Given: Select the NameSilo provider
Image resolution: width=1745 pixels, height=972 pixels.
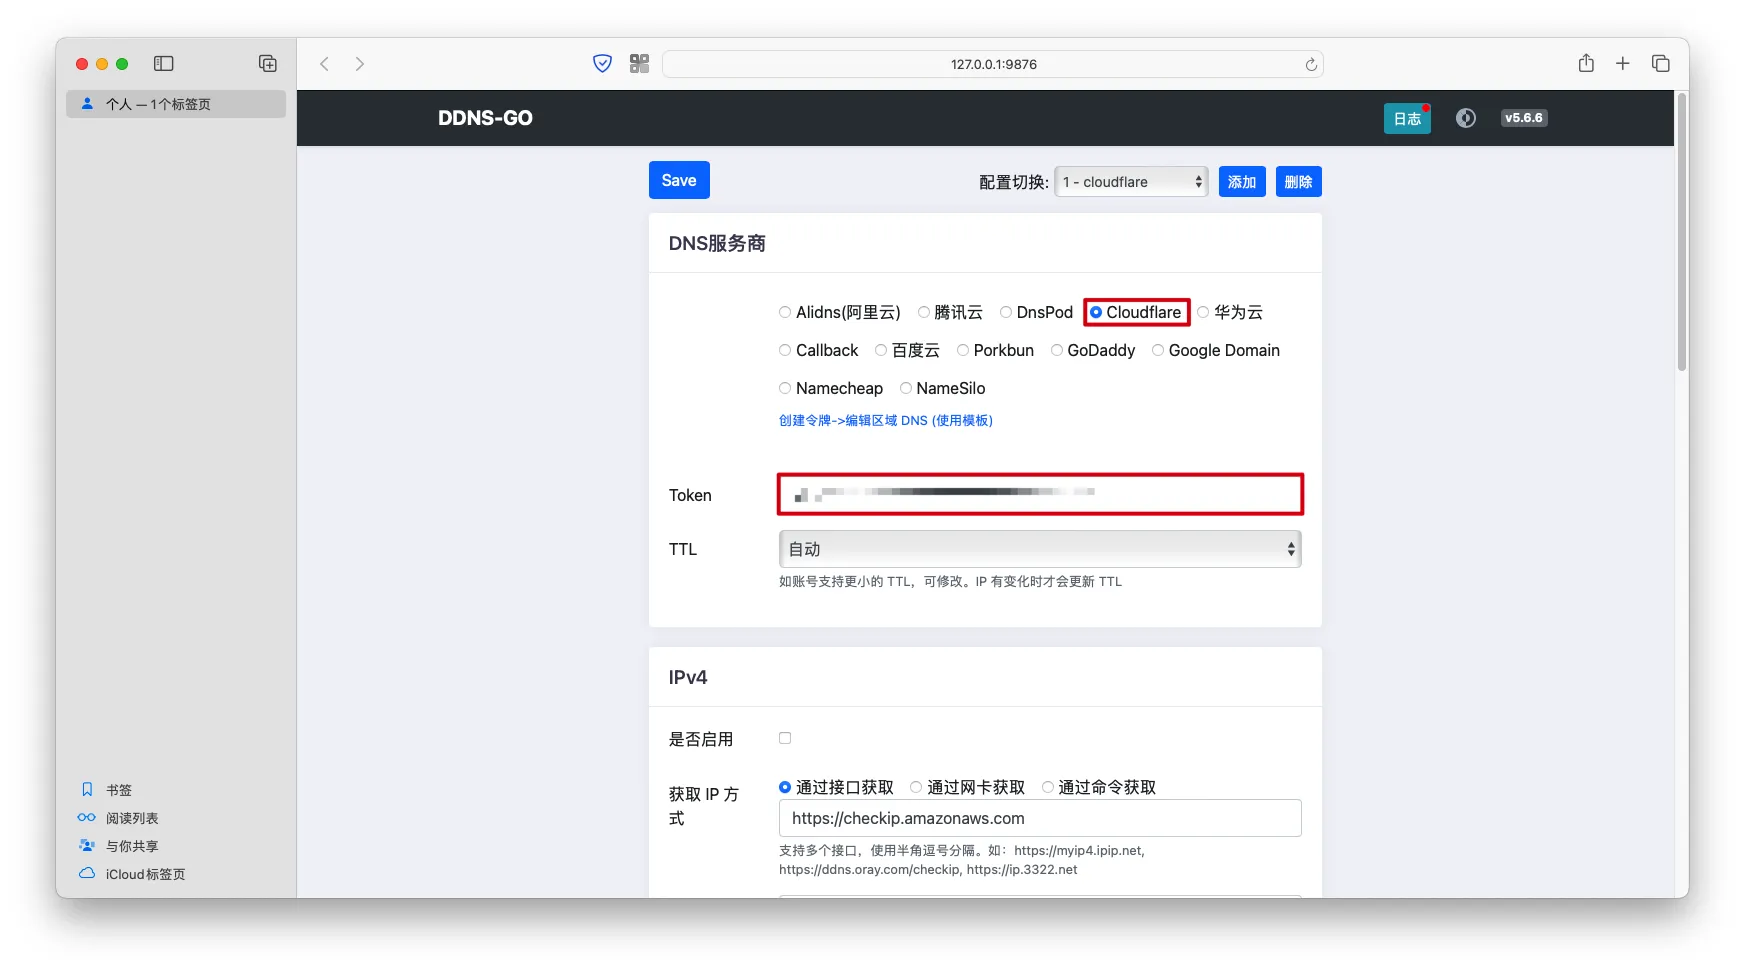Looking at the screenshot, I should 906,388.
